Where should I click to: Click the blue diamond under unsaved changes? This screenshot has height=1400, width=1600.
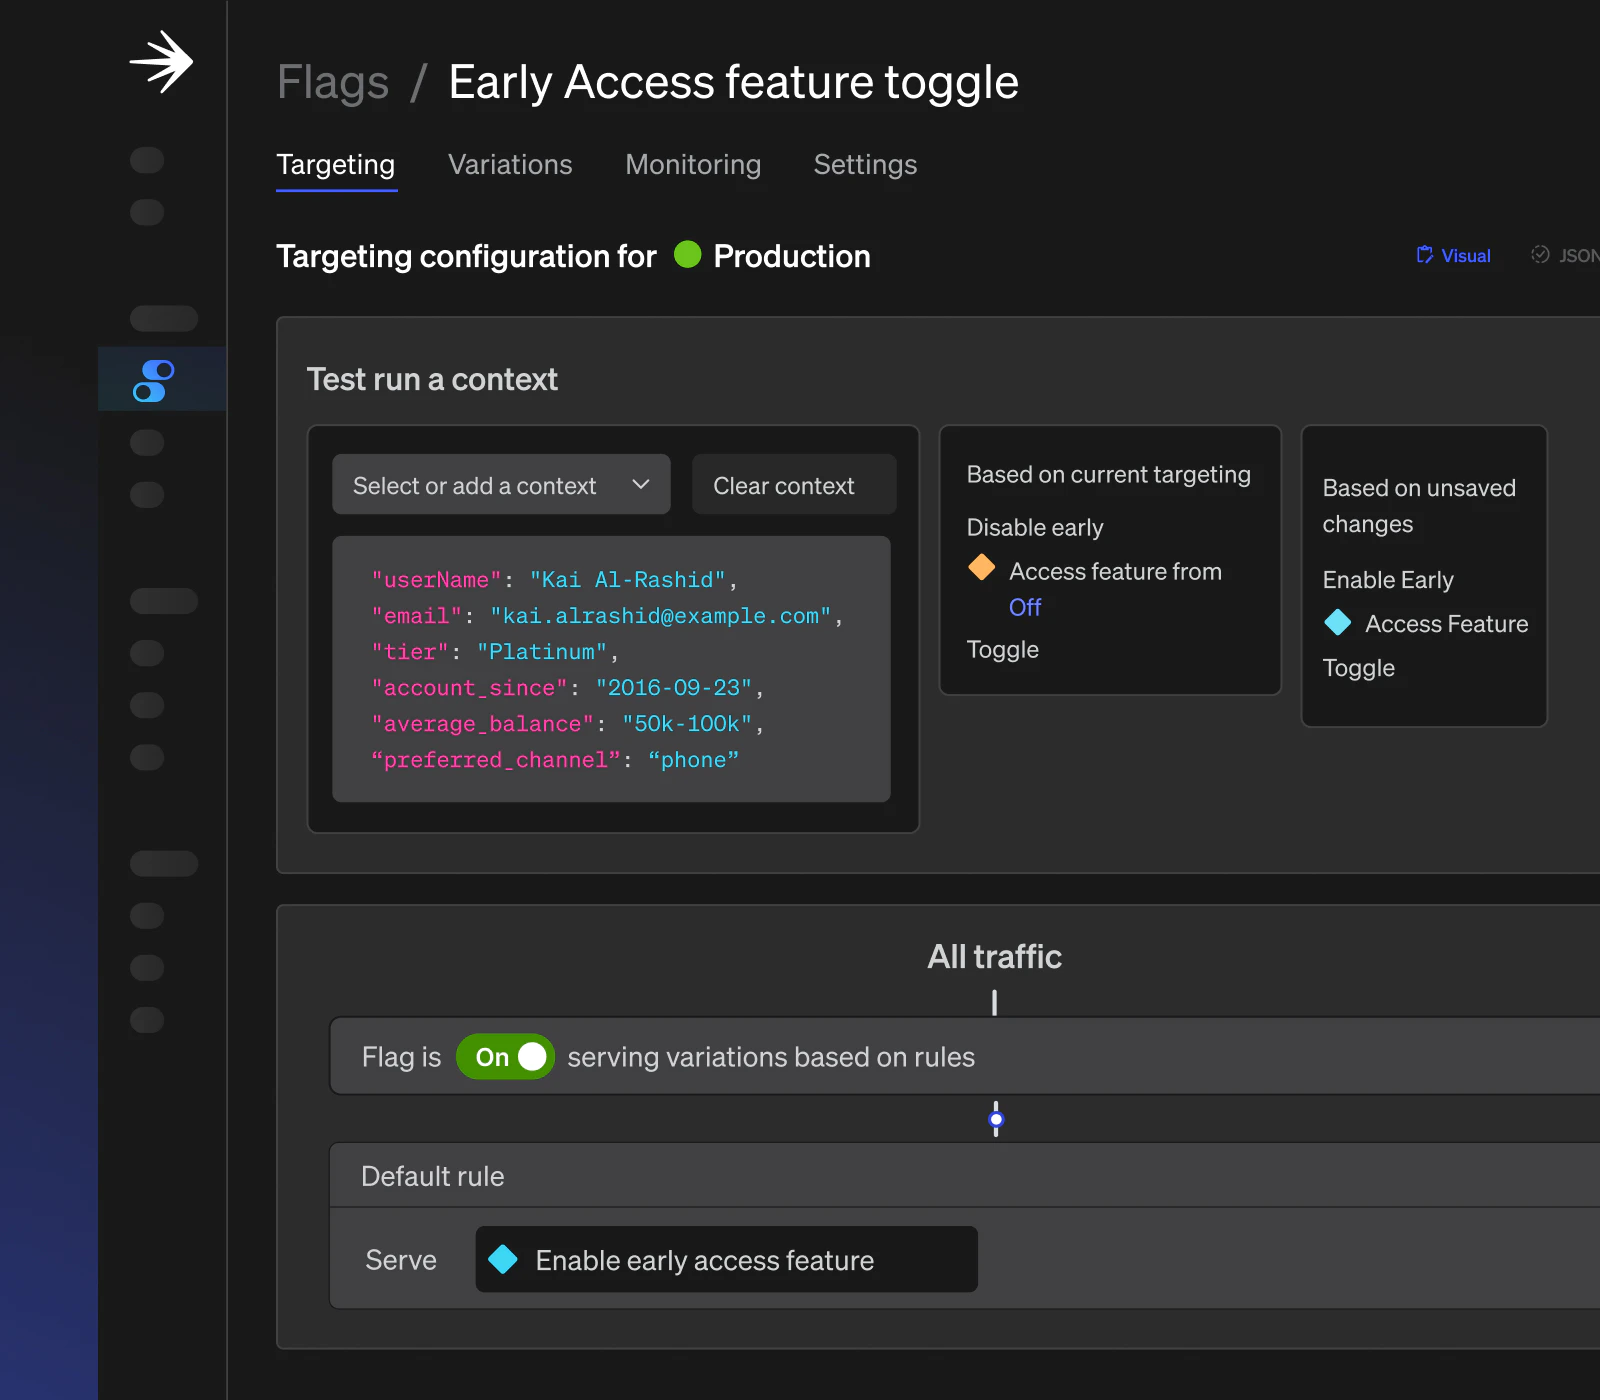click(1337, 623)
